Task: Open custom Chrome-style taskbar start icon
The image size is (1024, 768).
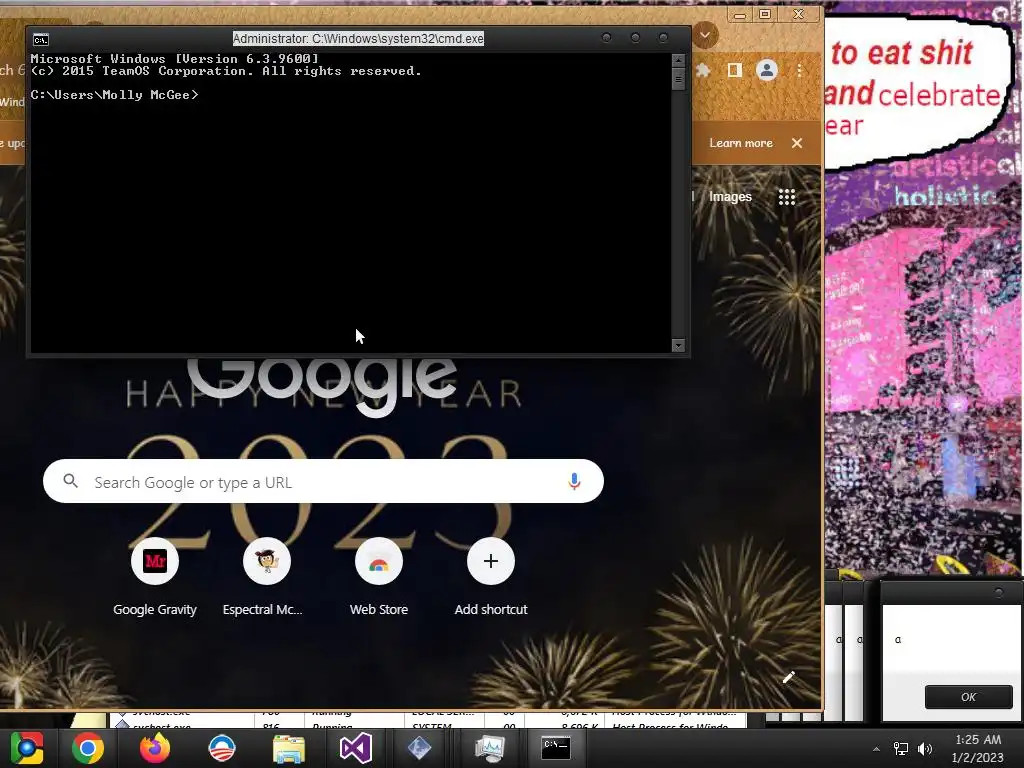Action: (x=27, y=748)
